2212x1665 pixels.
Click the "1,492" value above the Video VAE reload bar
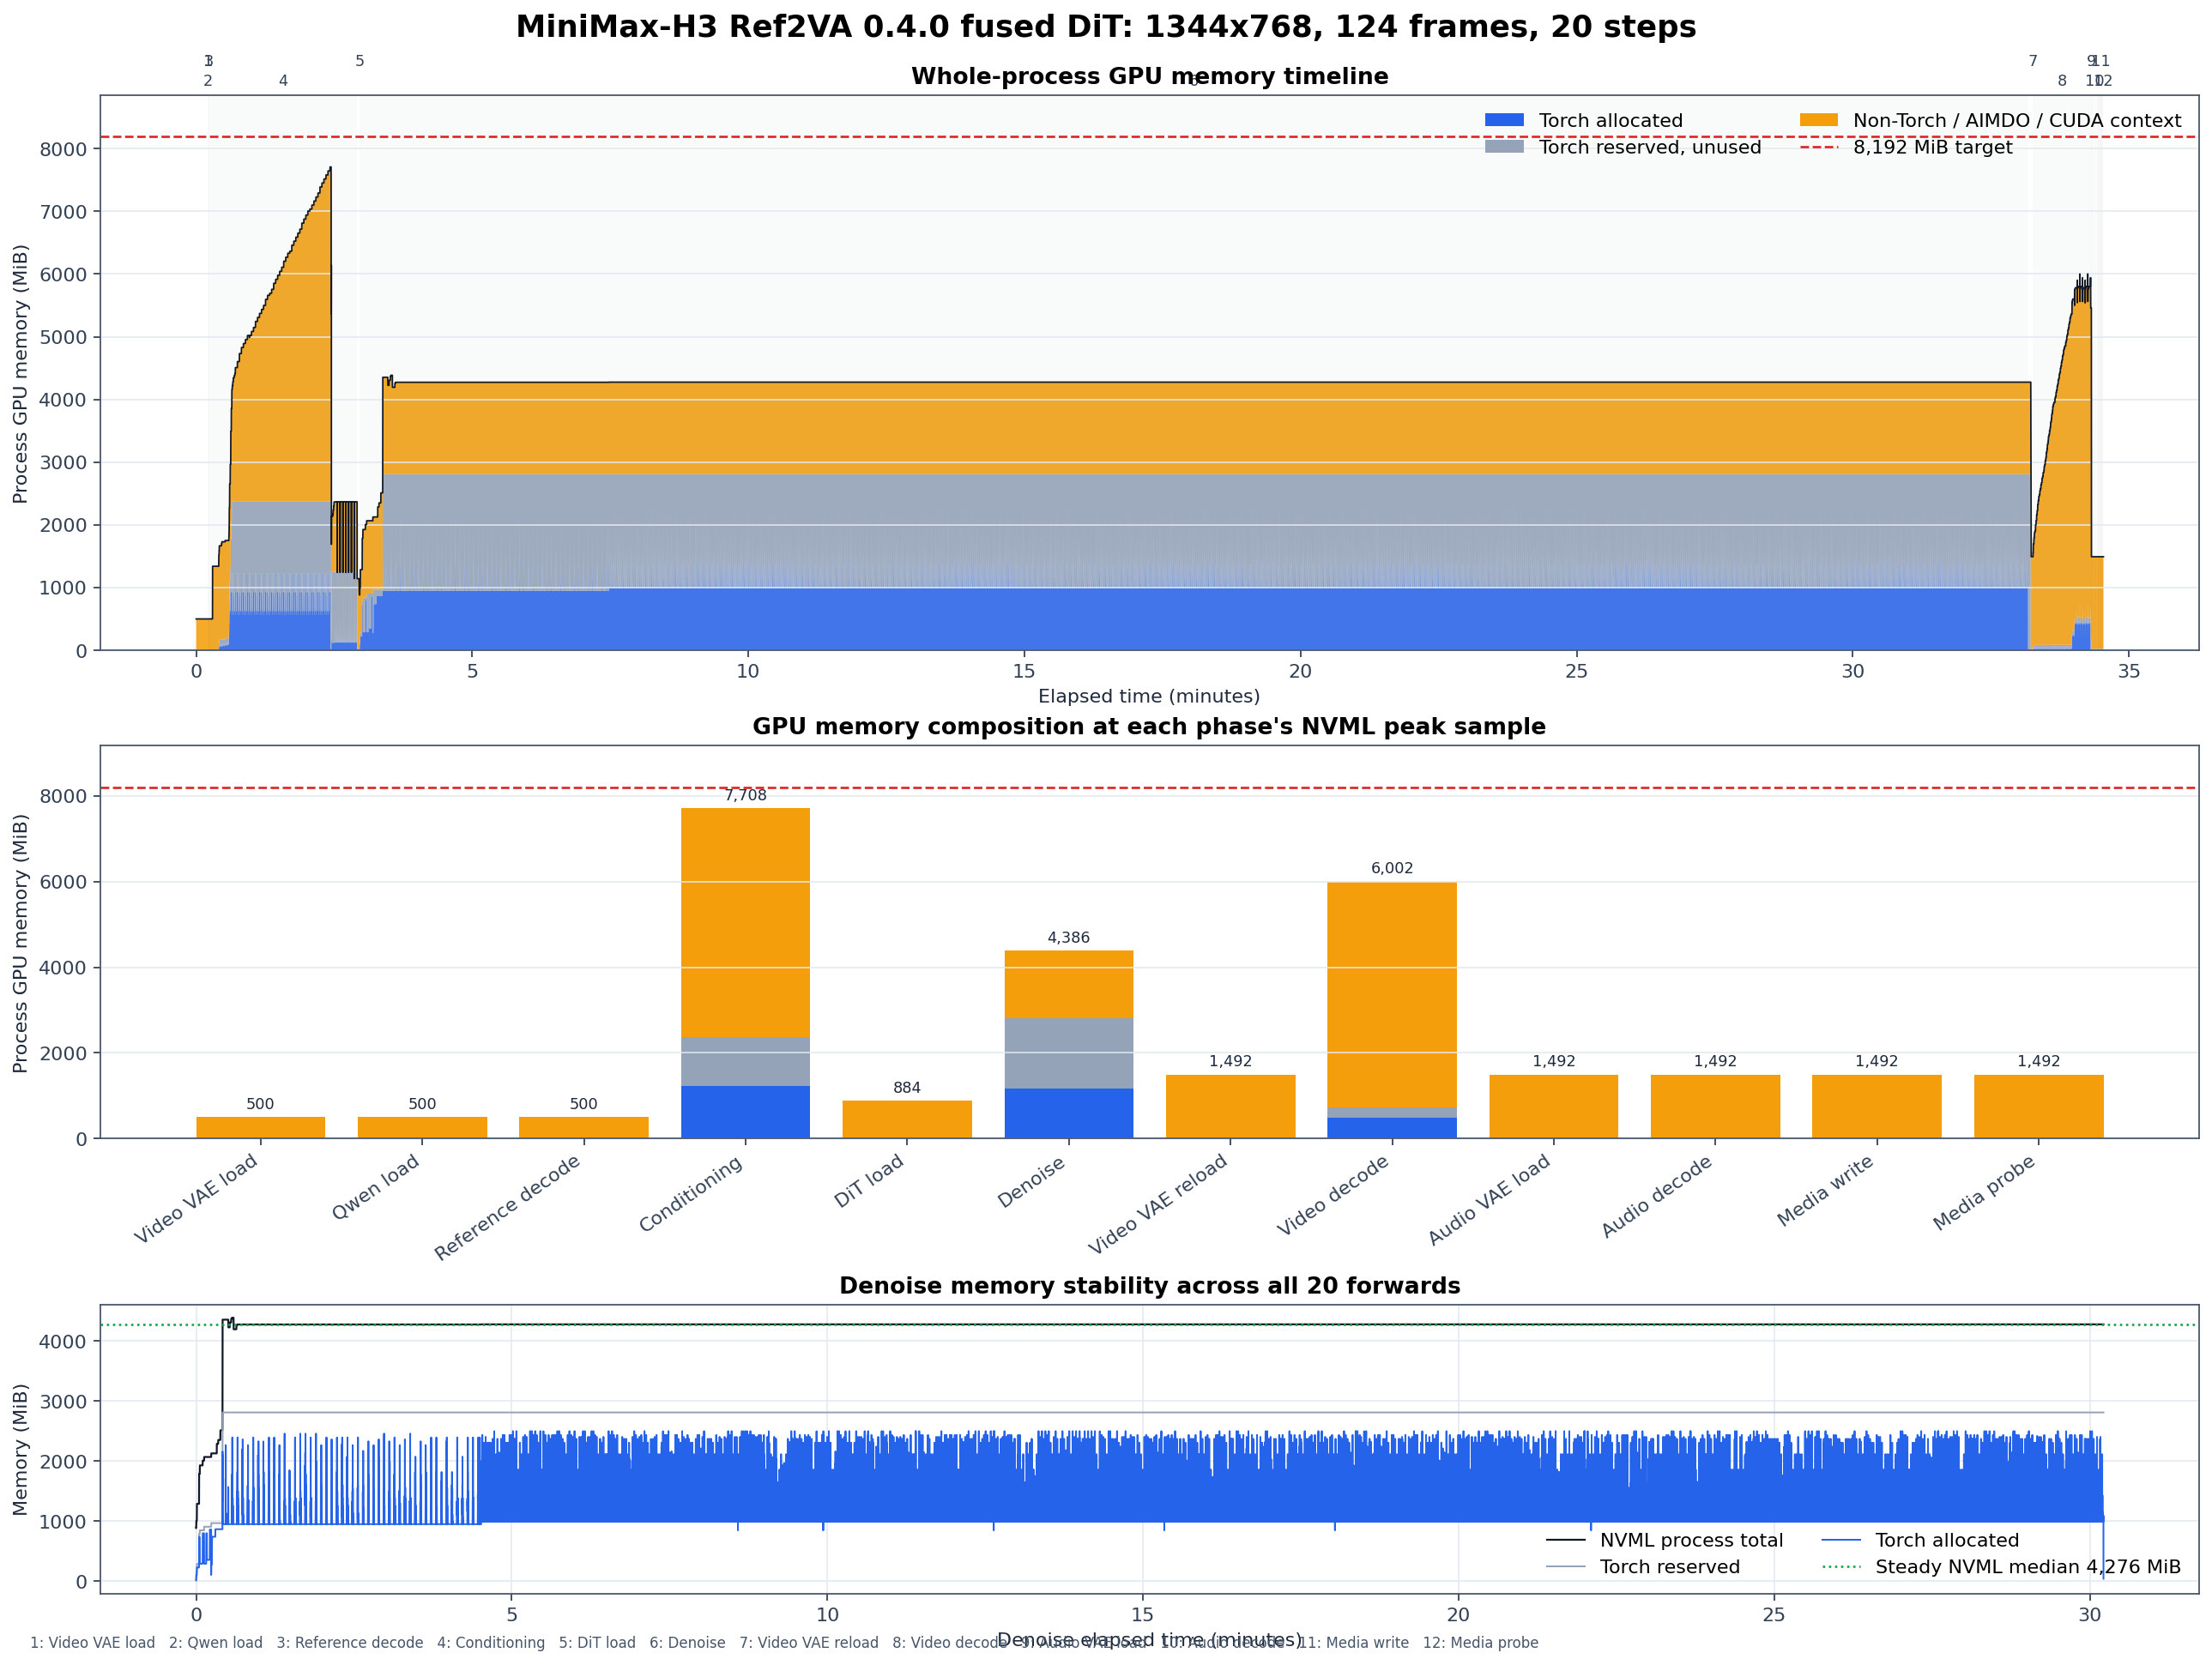tap(1230, 1061)
